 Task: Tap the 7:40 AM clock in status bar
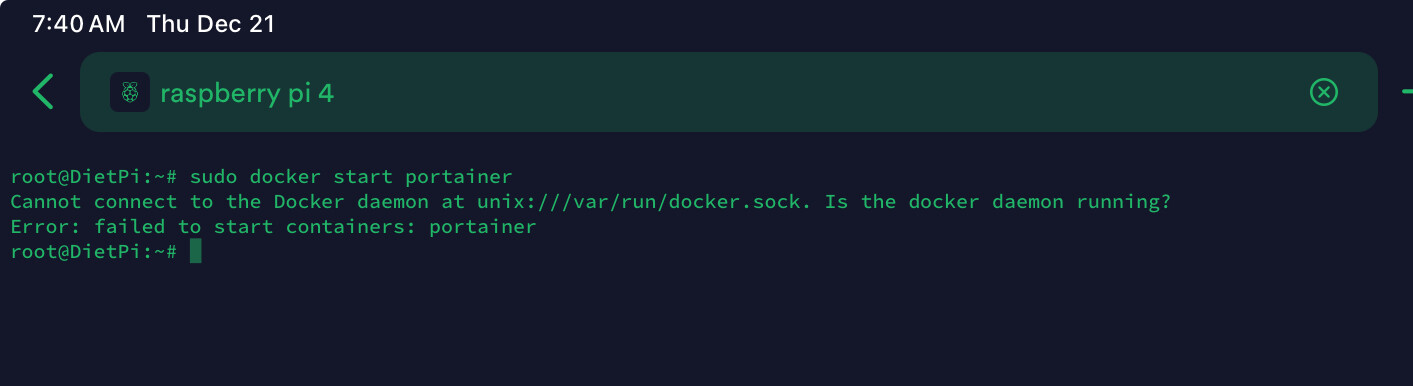[79, 24]
